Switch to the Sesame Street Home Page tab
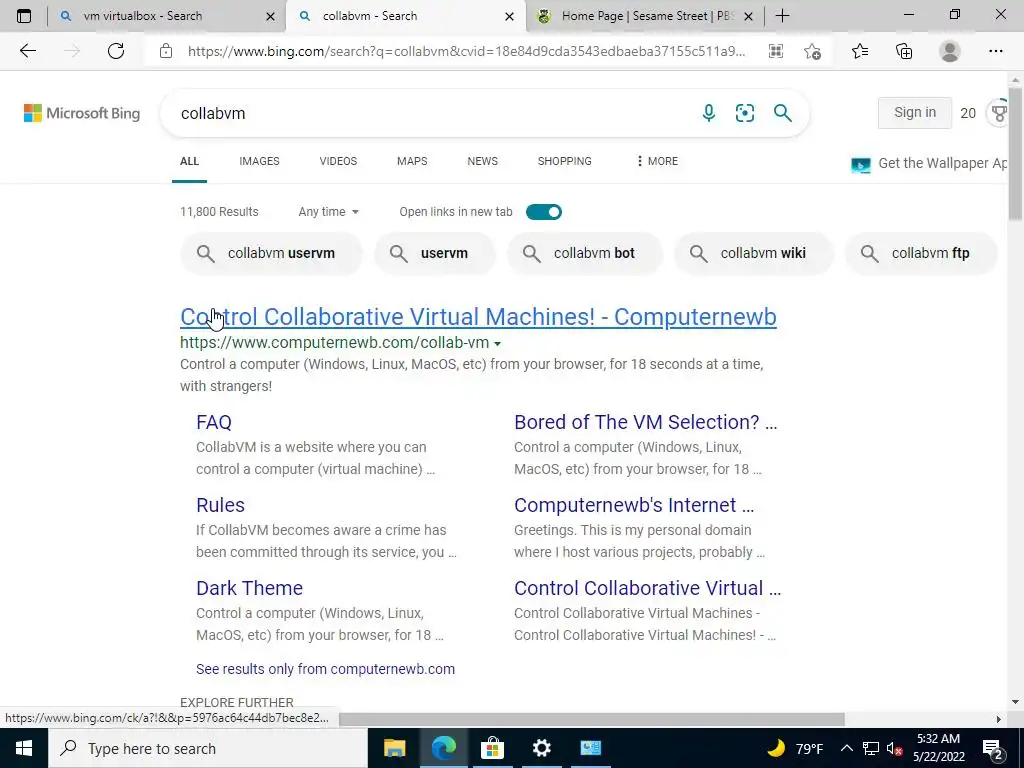Image resolution: width=1024 pixels, height=768 pixels. pyautogui.click(x=645, y=16)
